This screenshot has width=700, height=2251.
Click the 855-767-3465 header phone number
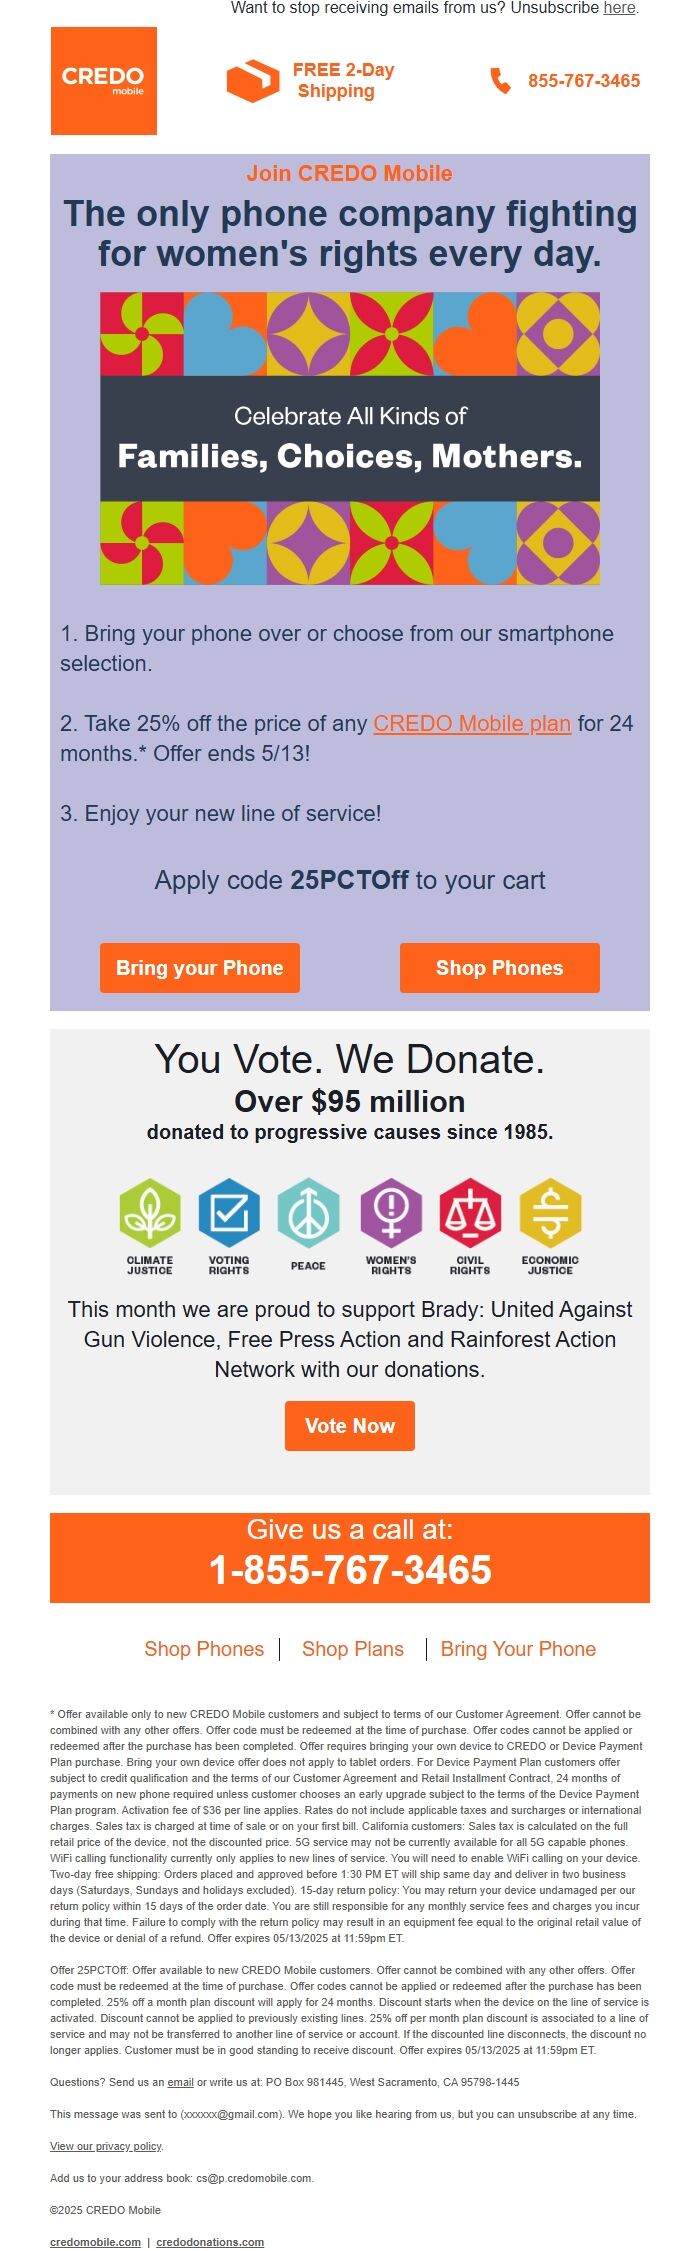pos(584,81)
